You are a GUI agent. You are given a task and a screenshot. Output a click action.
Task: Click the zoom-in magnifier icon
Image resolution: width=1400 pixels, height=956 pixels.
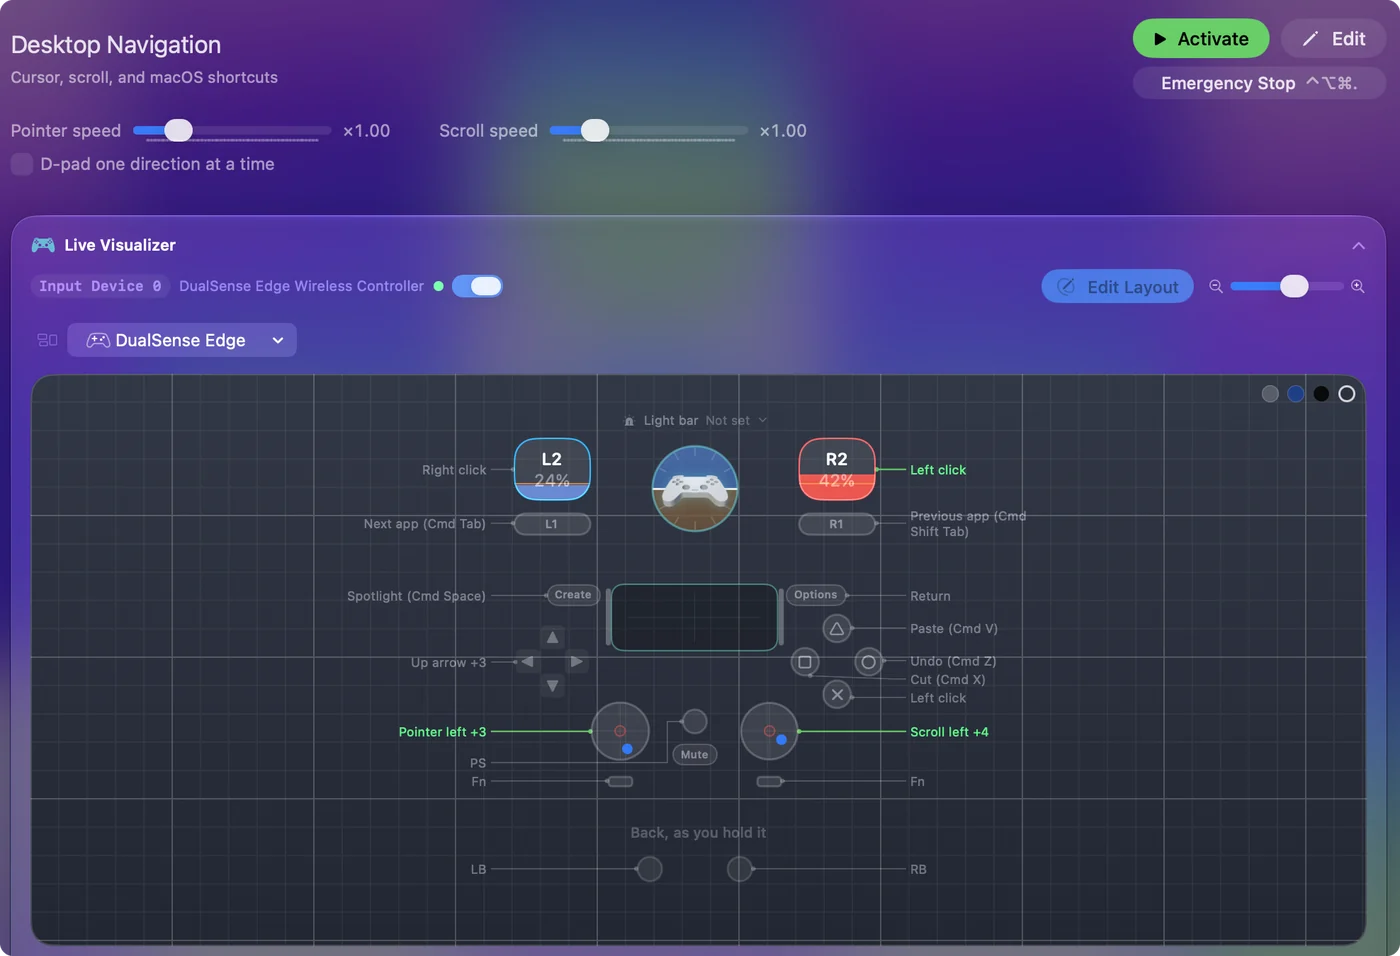(1358, 286)
